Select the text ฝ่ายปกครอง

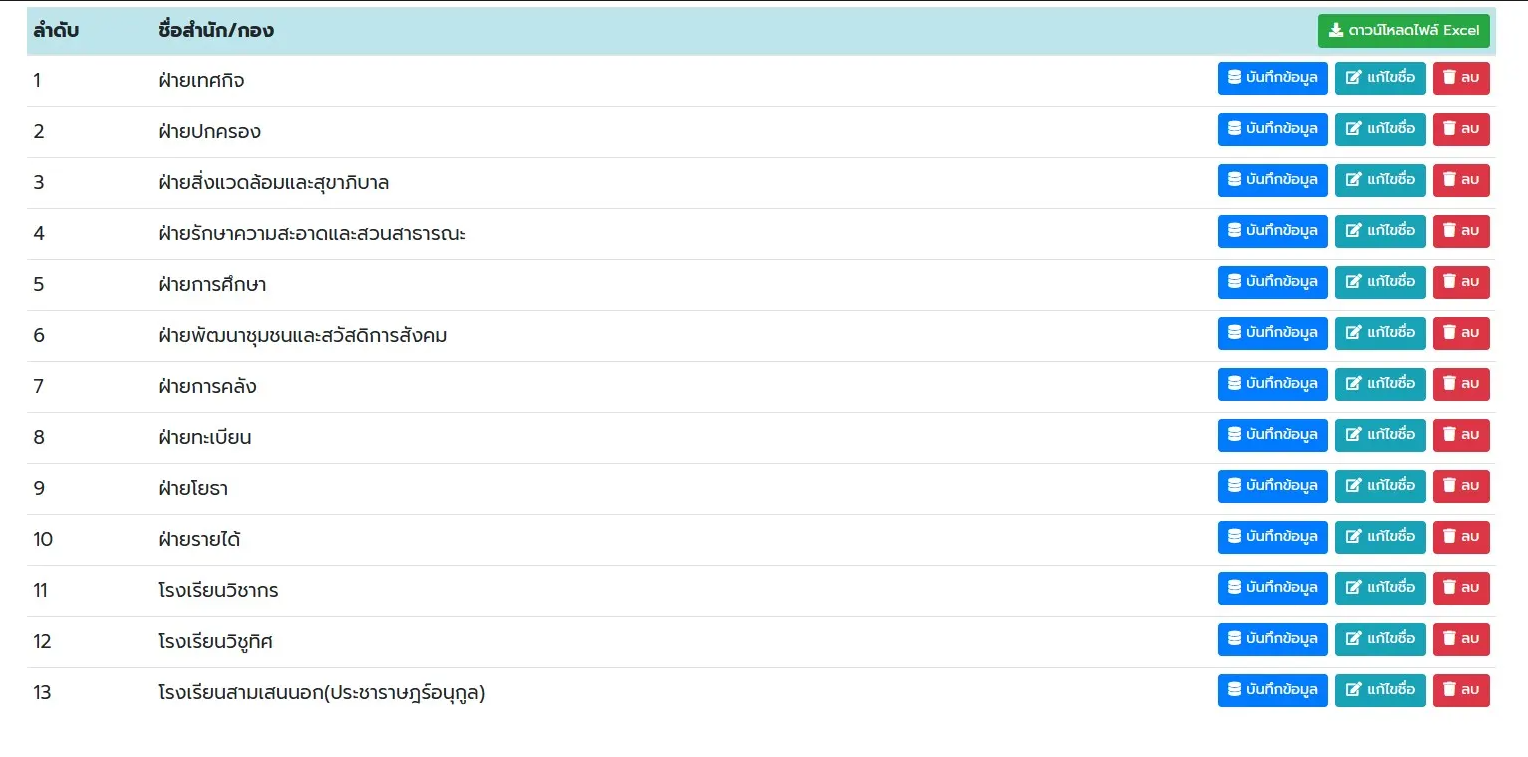(209, 132)
